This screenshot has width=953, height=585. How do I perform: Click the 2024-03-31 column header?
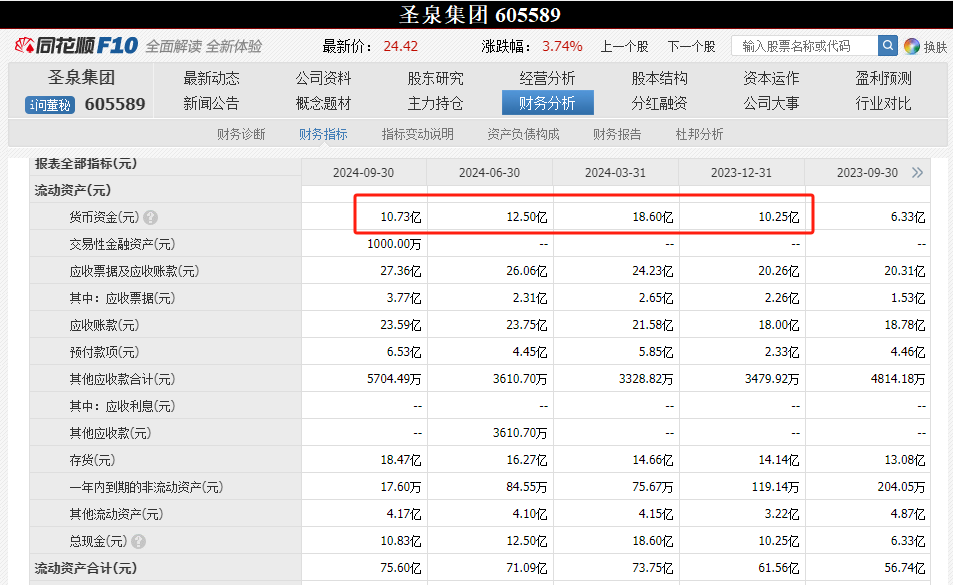point(615,173)
